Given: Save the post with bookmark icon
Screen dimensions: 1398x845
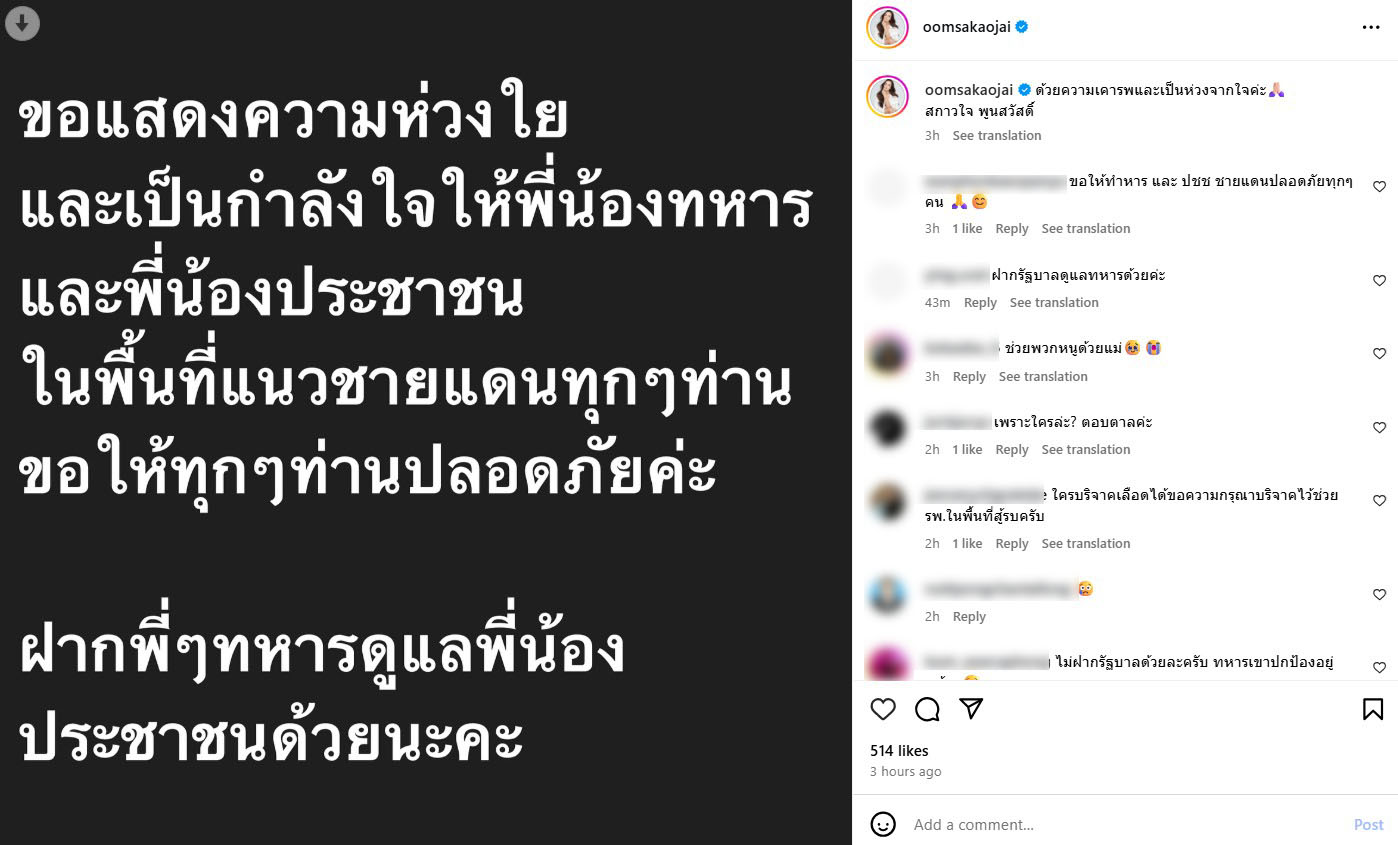Looking at the screenshot, I should click(x=1373, y=709).
